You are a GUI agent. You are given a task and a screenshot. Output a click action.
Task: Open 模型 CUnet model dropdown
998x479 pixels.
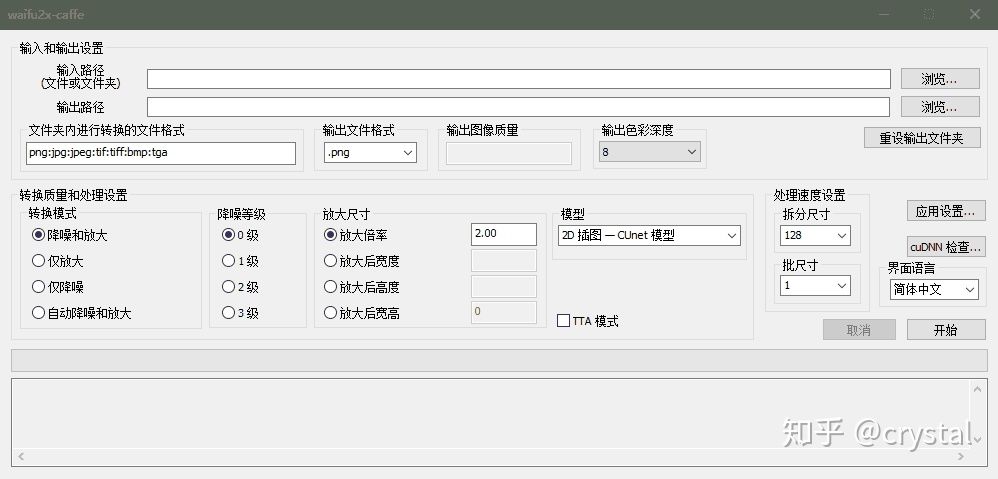pos(649,235)
